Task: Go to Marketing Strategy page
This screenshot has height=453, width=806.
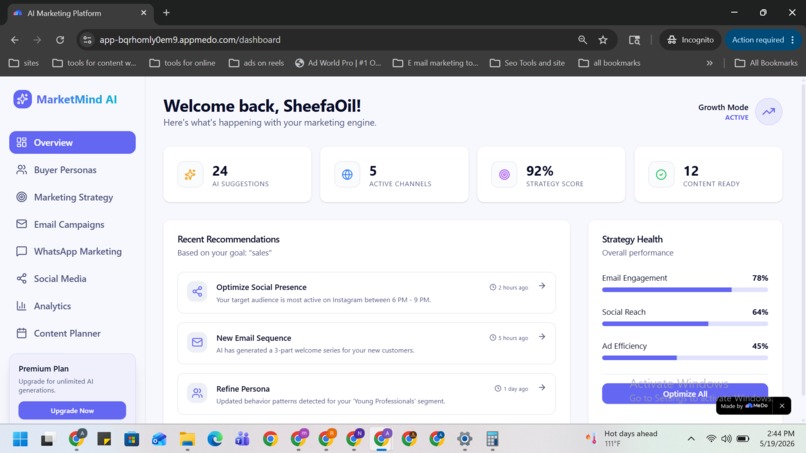Action: pos(72,197)
